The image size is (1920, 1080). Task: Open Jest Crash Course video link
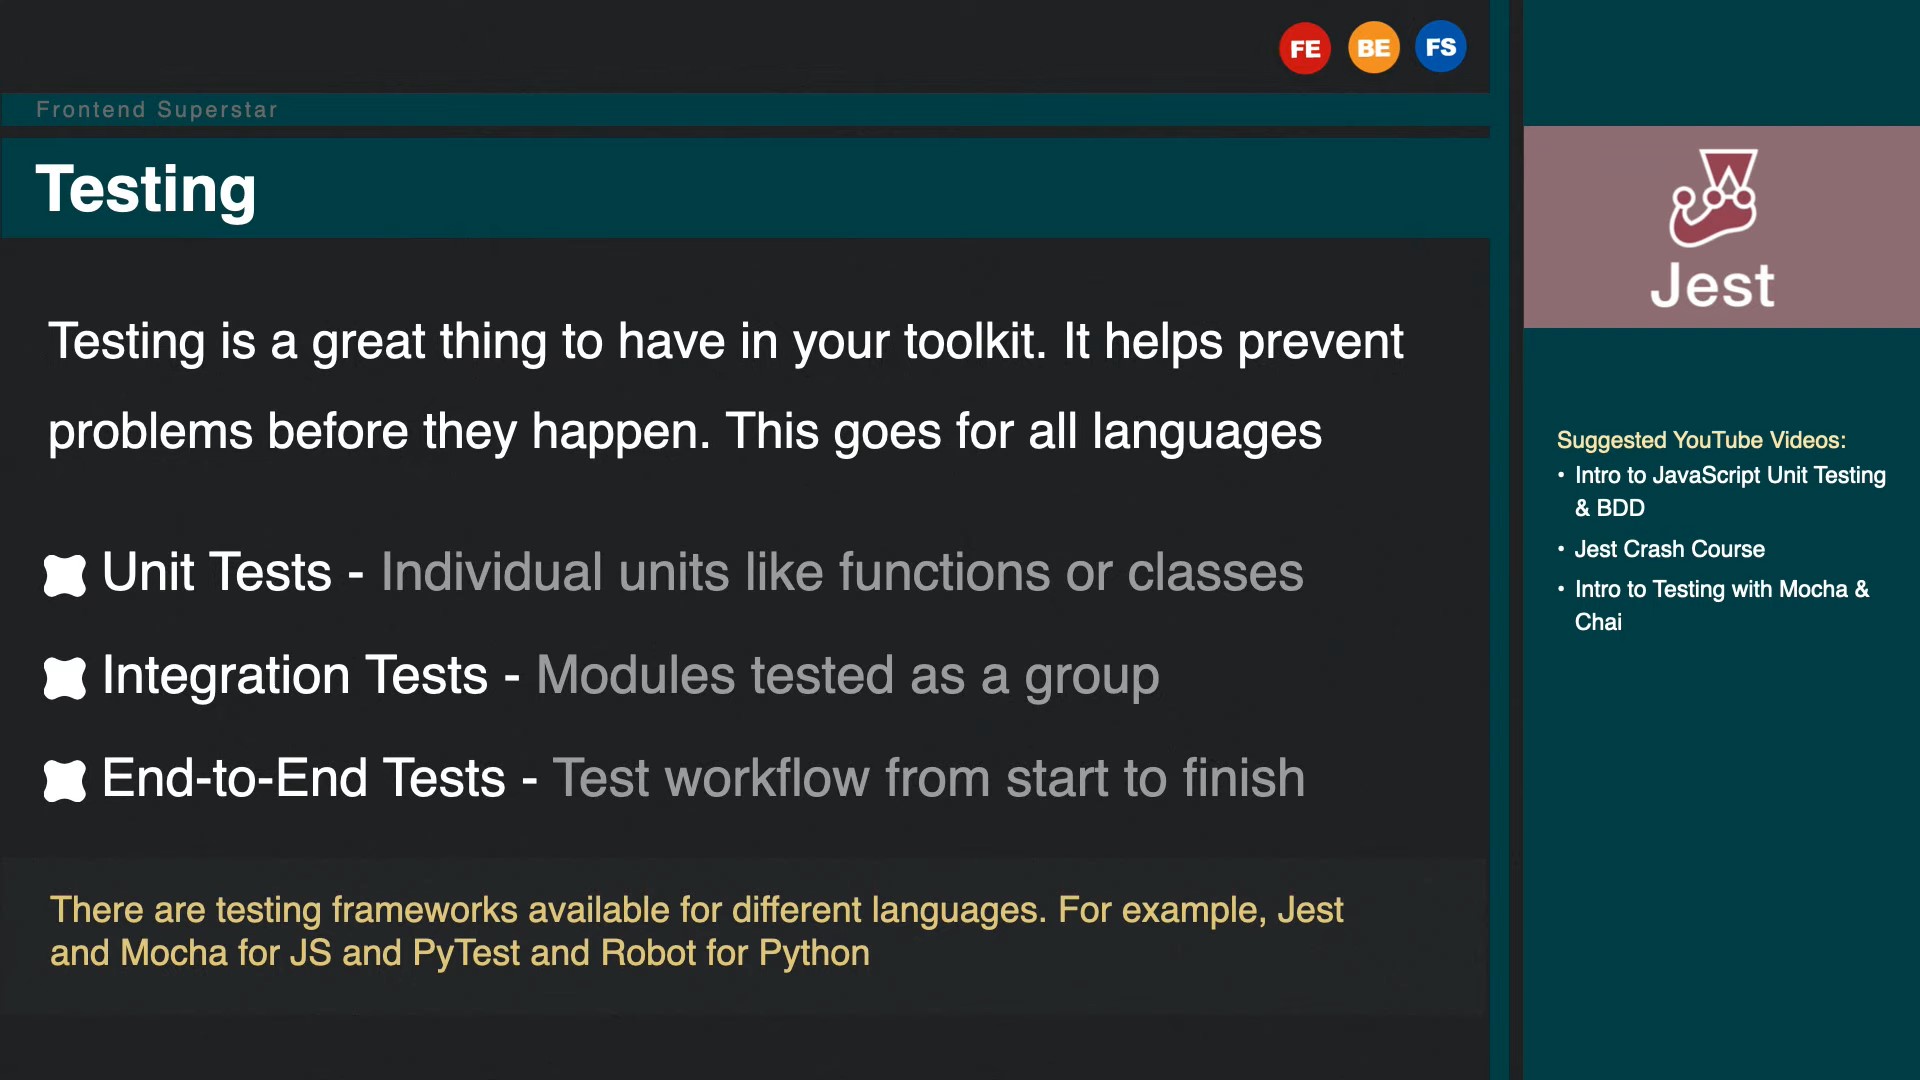point(1669,549)
